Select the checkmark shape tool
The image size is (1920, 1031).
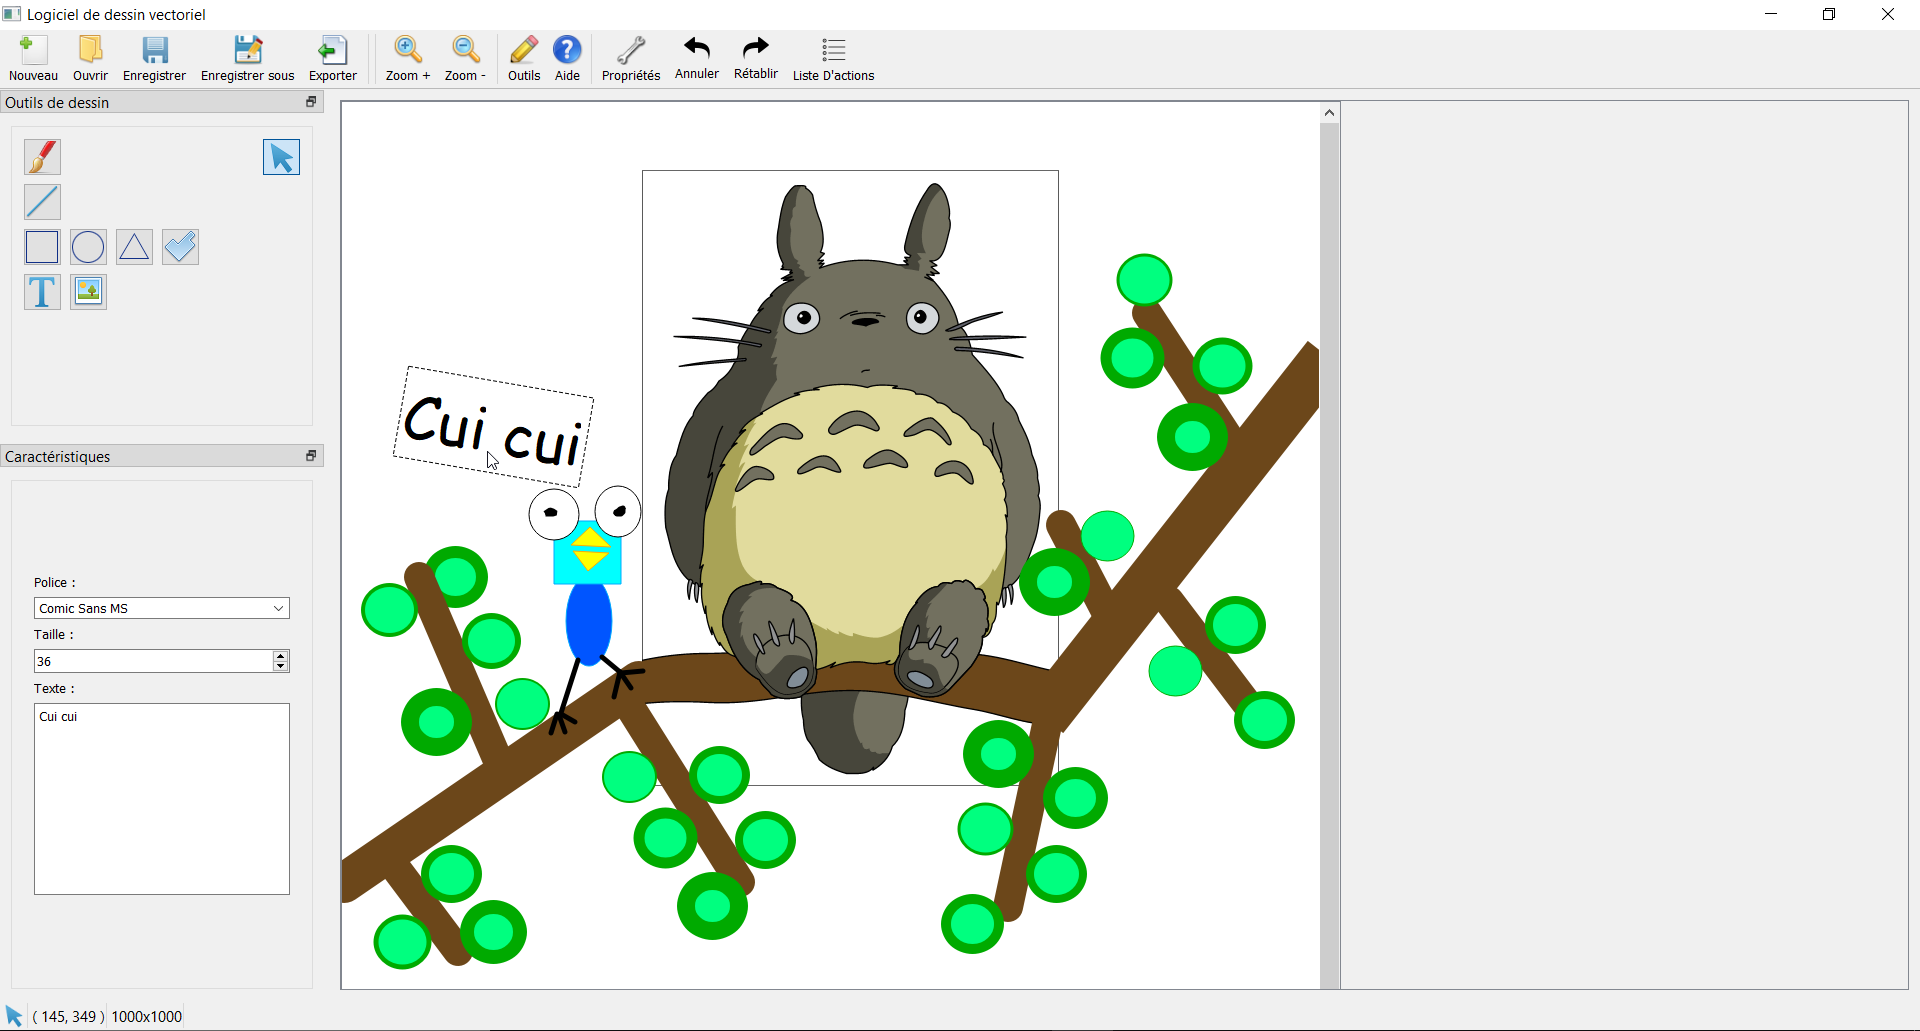point(179,246)
